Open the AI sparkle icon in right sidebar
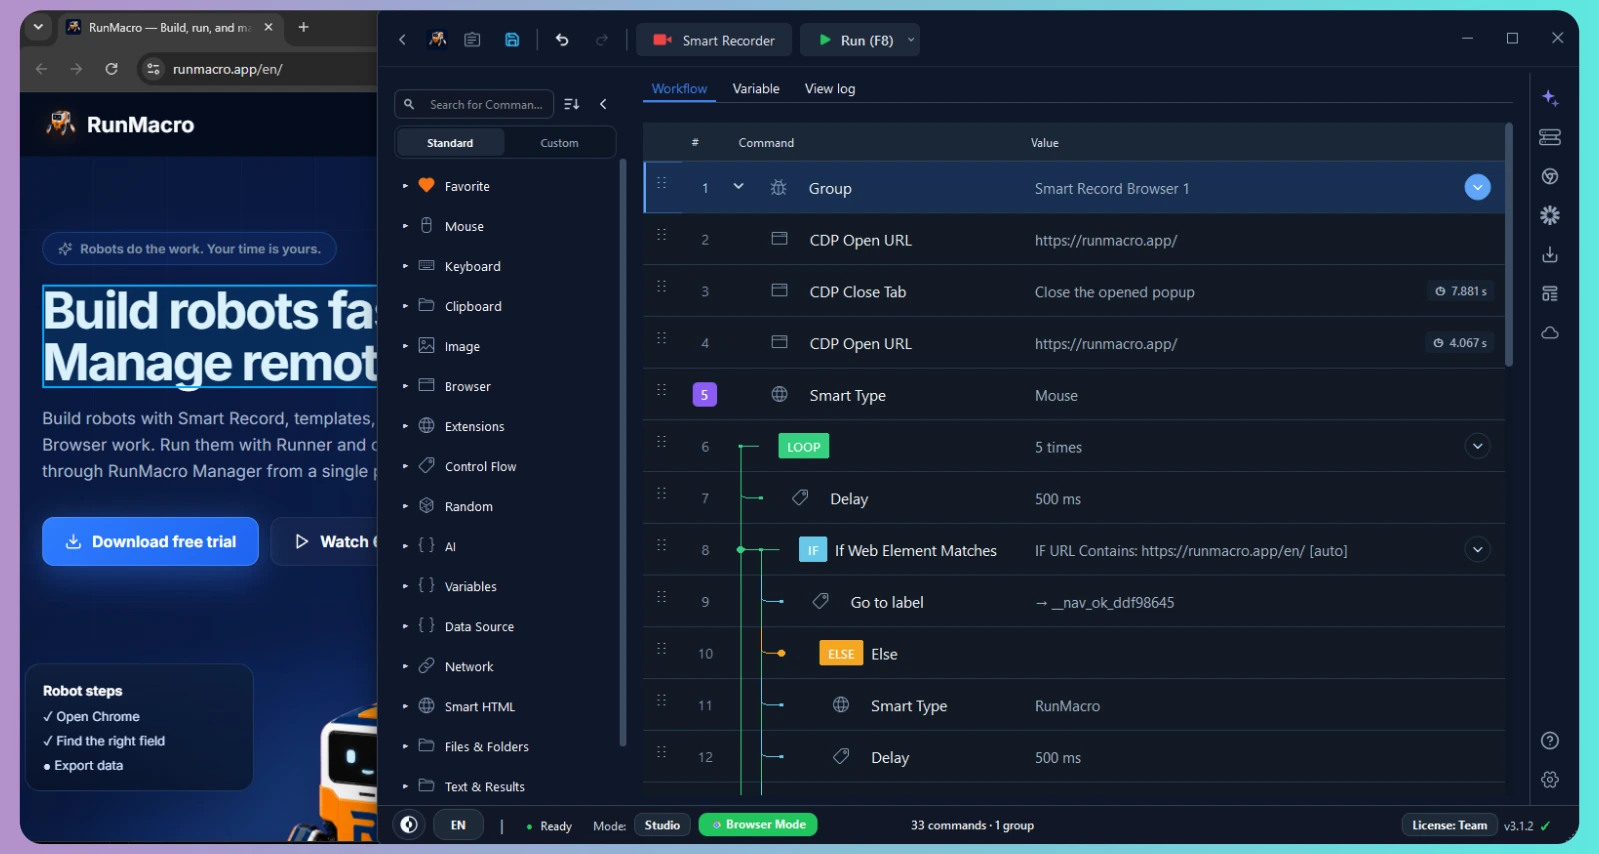Viewport: 1599px width, 854px height. [1550, 98]
